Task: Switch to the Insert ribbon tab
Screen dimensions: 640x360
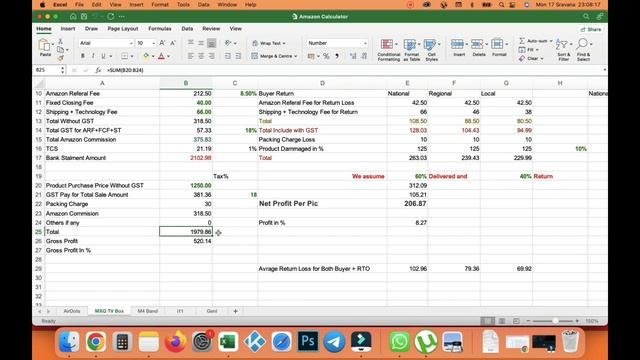Action: point(68,29)
